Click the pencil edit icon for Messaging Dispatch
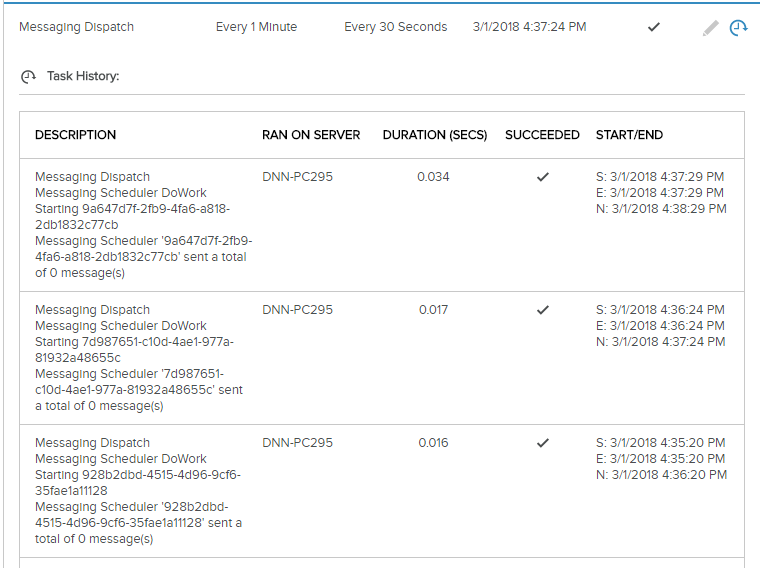The height and width of the screenshot is (568, 760). pos(711,28)
